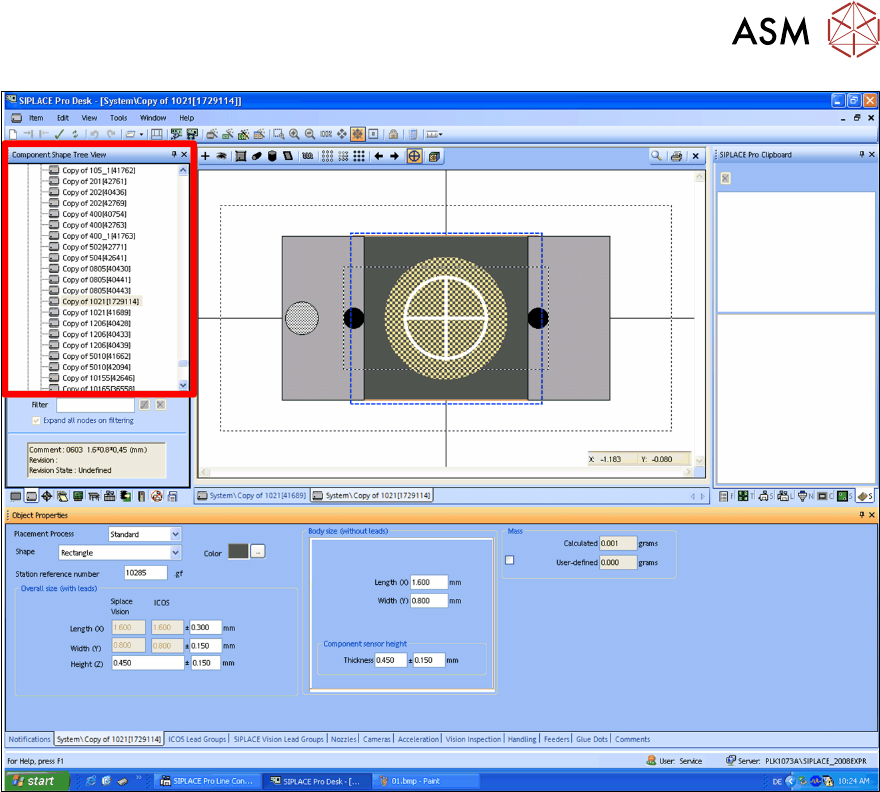Open the Placement Process dropdown
This screenshot has height=792, width=880.
pos(176,535)
